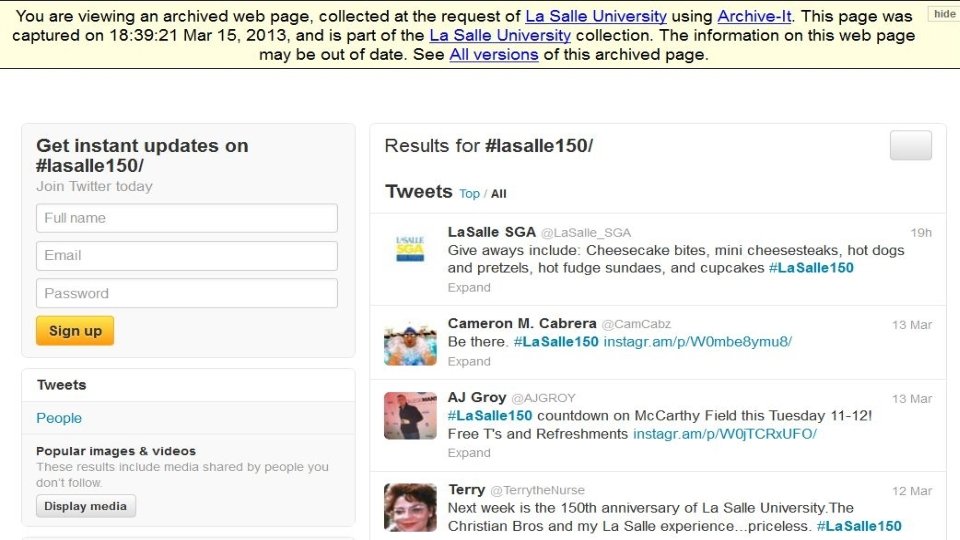Open #LaSalle150 hashtag in Cabrera tweet
960x540 pixels.
tap(556, 342)
